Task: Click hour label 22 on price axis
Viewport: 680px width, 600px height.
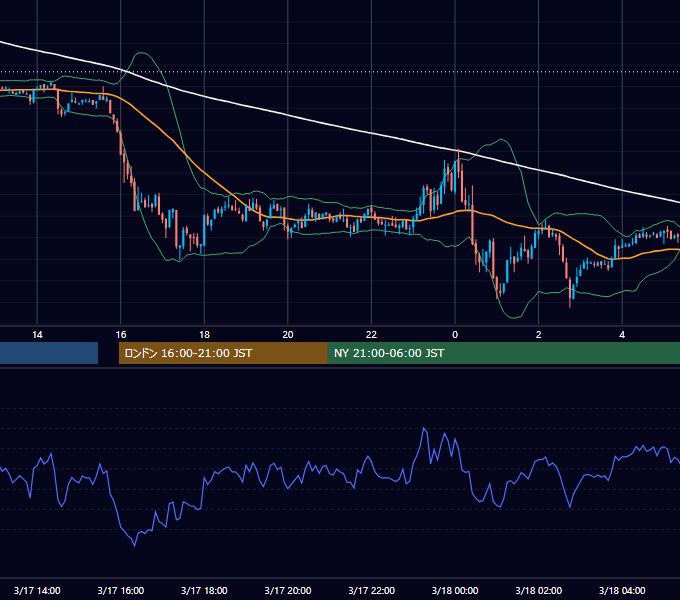Action: point(372,335)
